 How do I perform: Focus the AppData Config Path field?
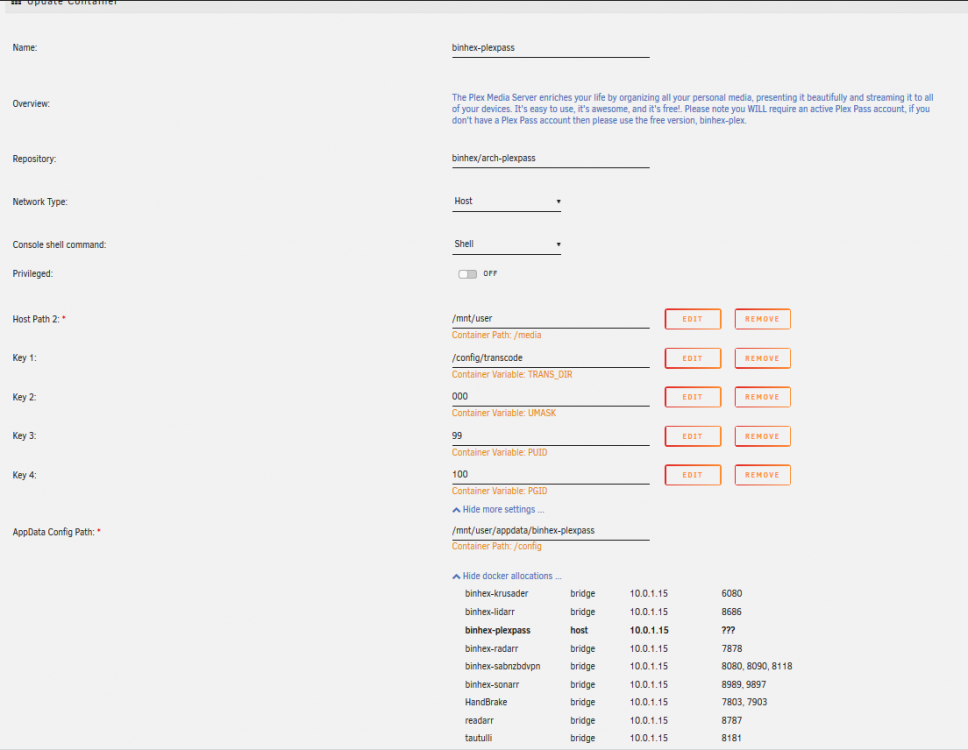[x=551, y=531]
